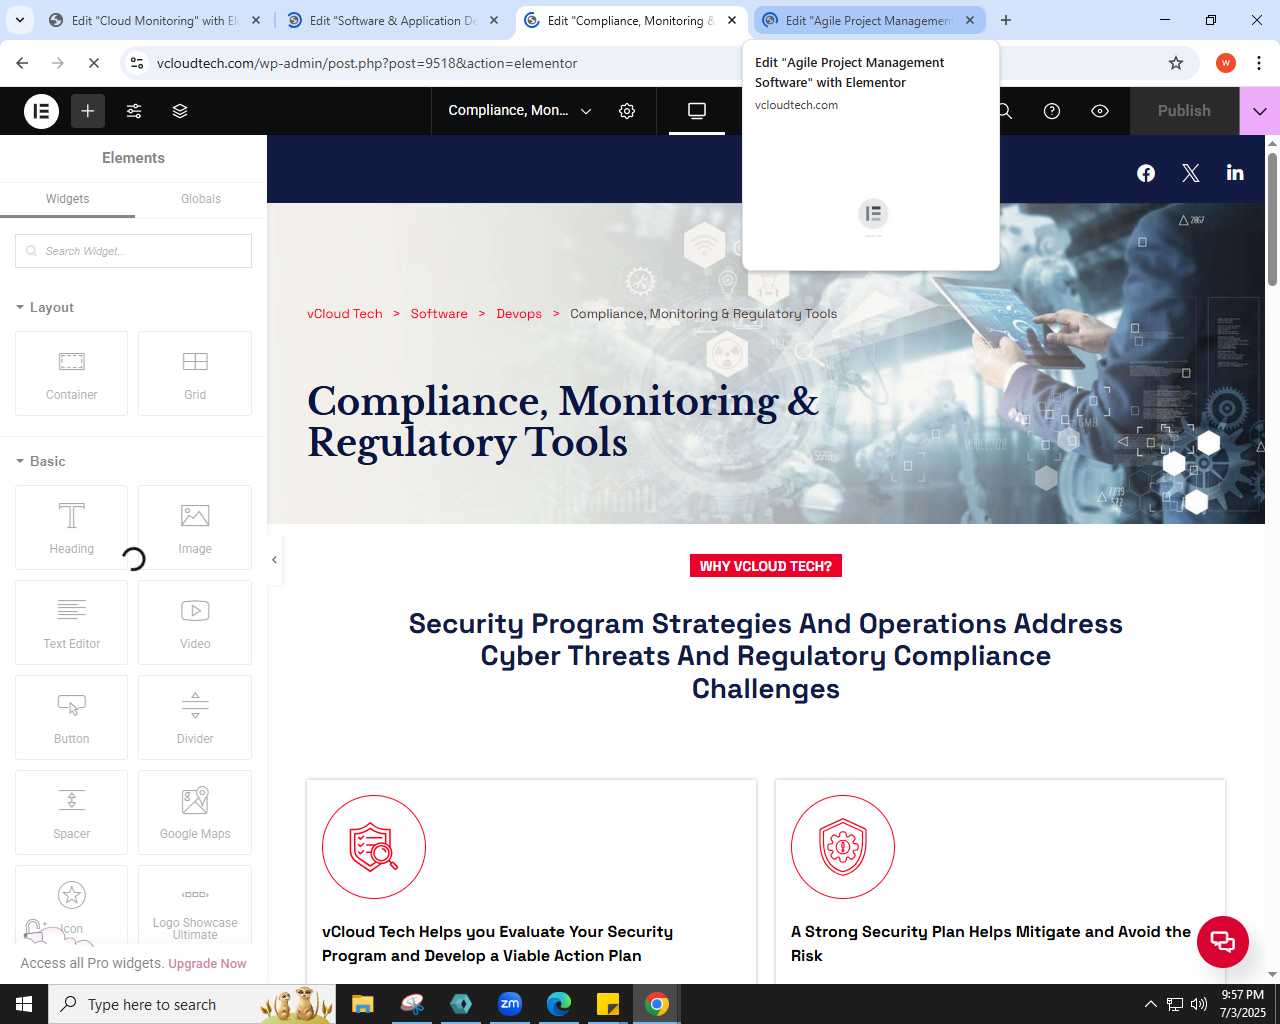
Task: Select the Spacer widget
Action: click(71, 812)
